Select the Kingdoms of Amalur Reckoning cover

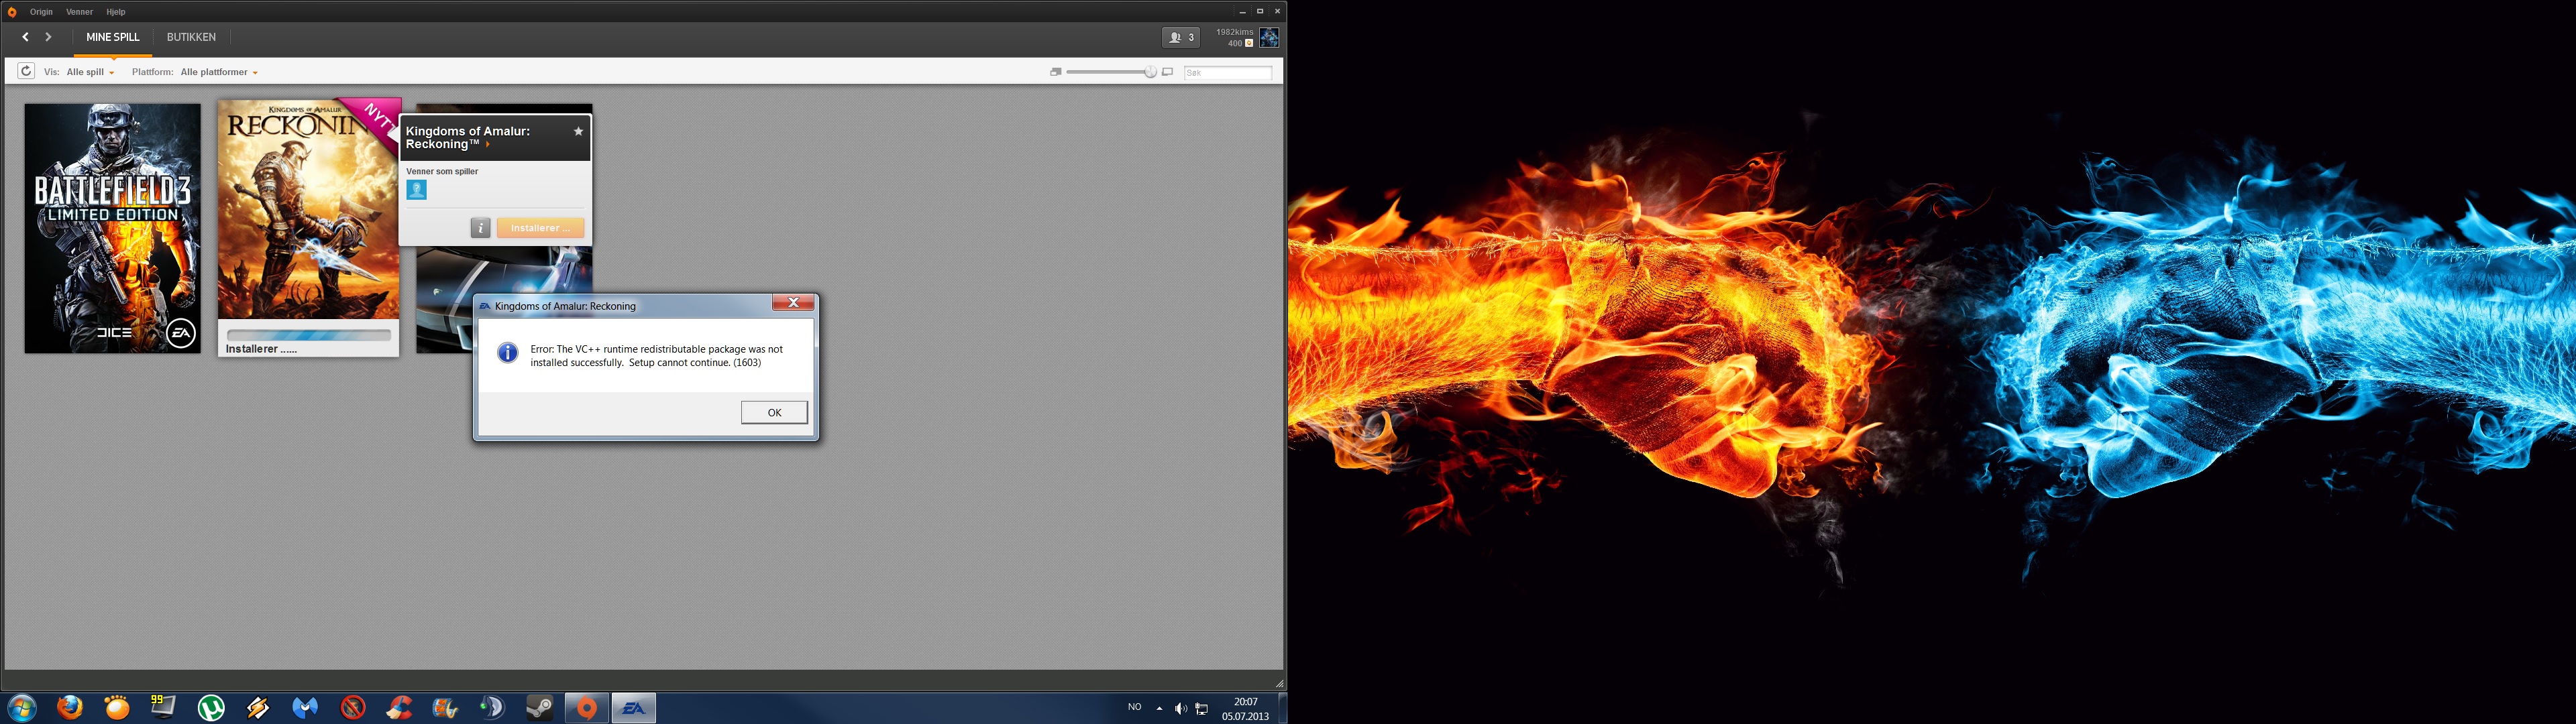pyautogui.click(x=308, y=210)
